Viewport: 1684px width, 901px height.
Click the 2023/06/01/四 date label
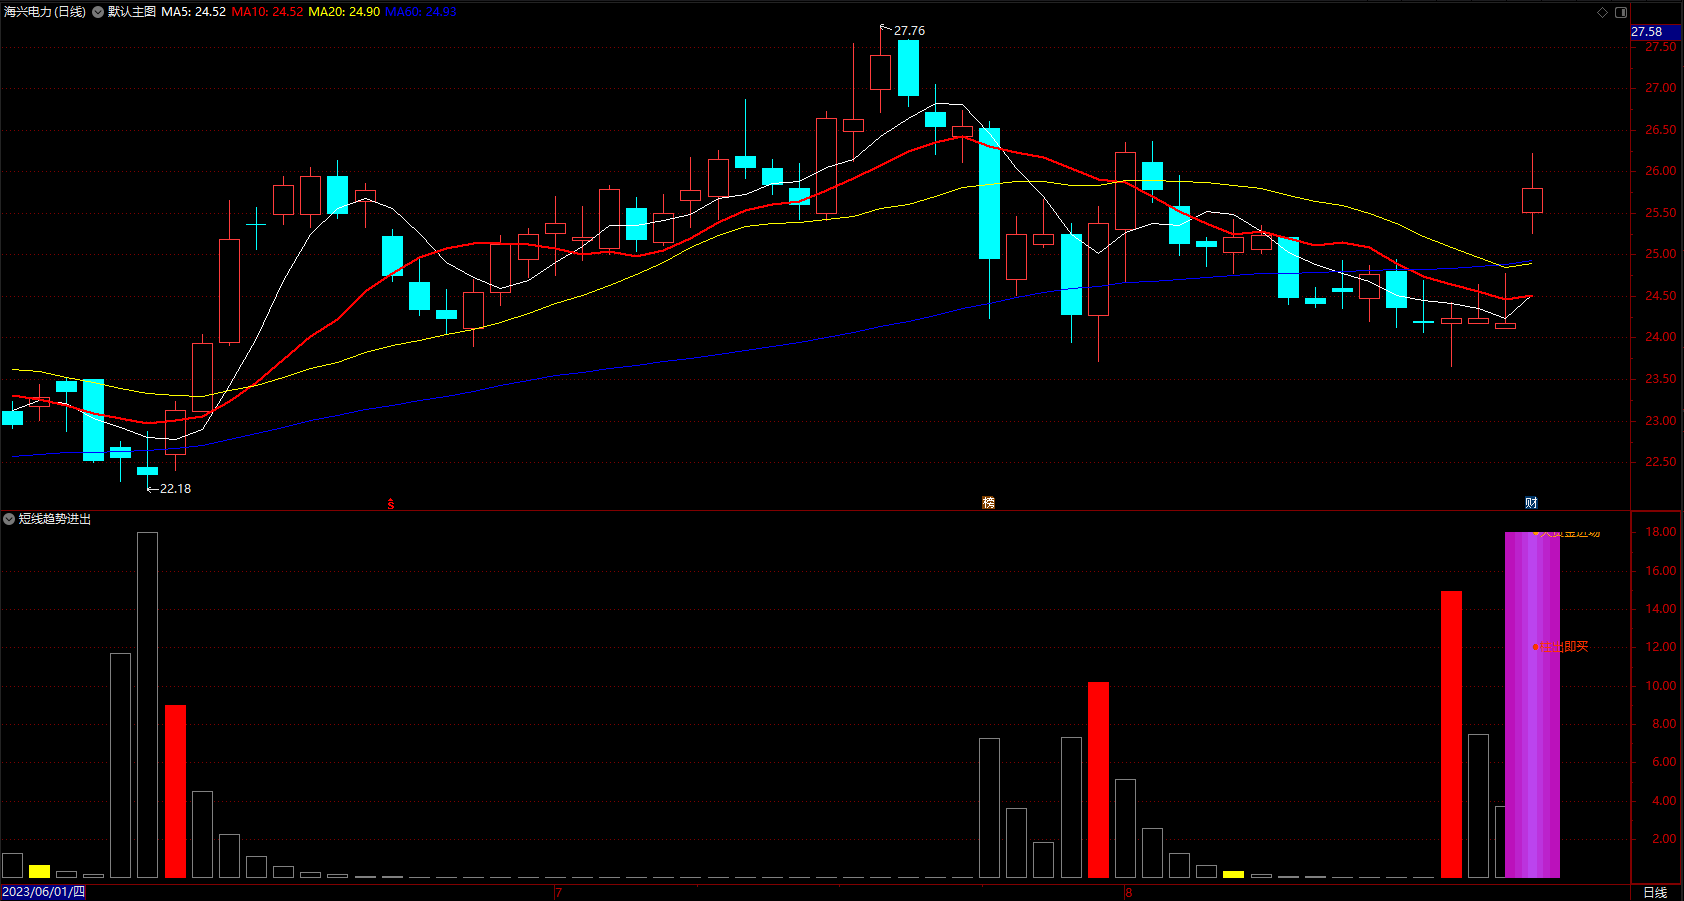click(x=43, y=892)
